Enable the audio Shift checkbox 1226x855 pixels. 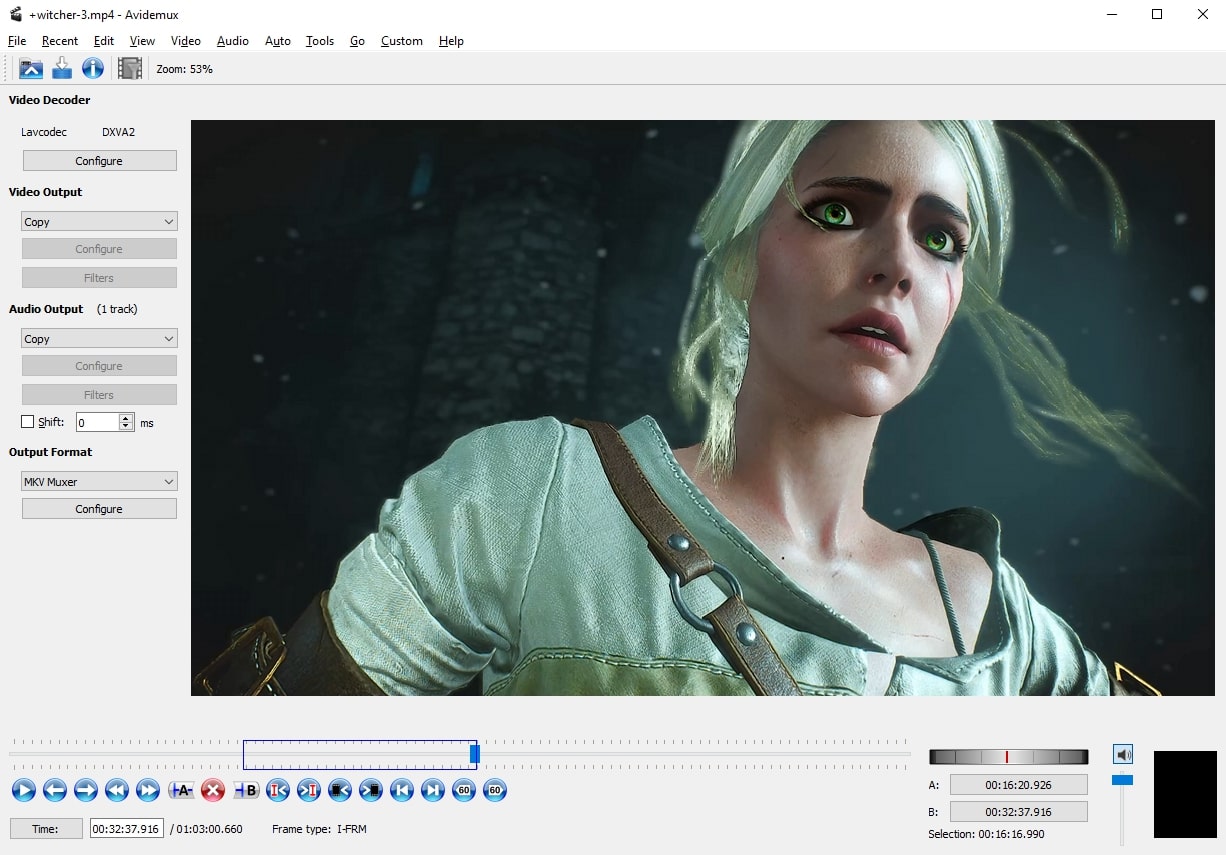click(x=28, y=422)
